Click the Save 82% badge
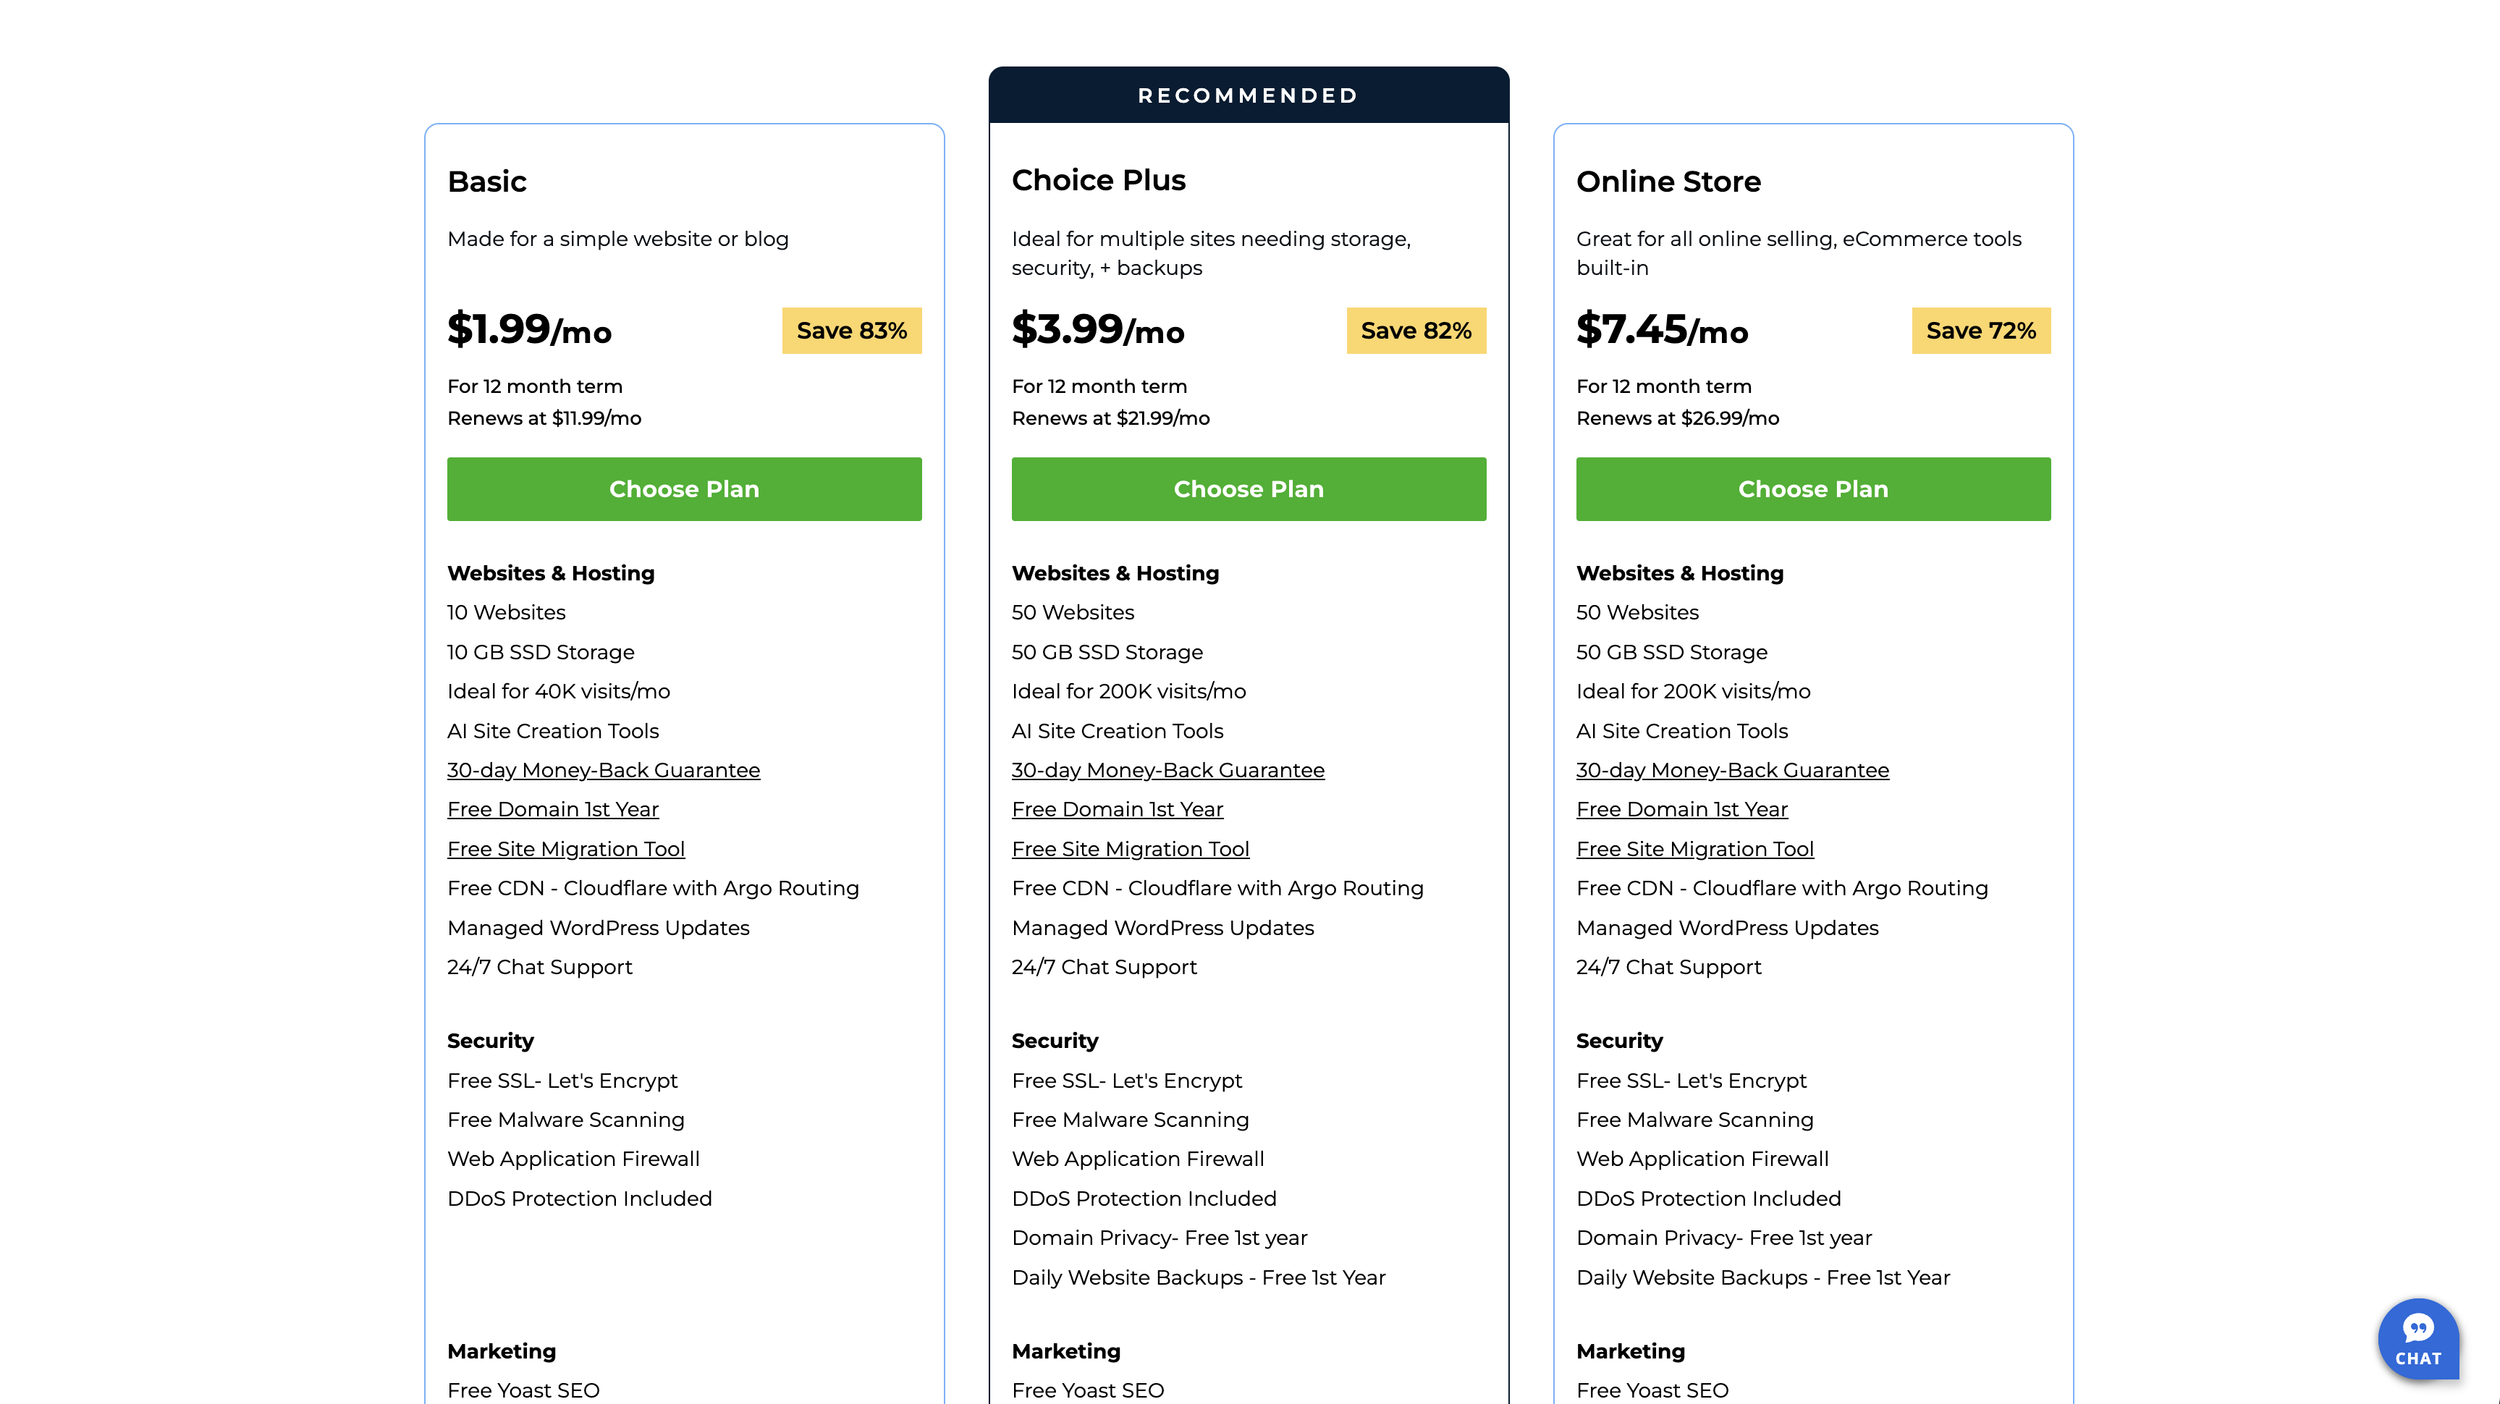This screenshot has height=1404, width=2500. tap(1415, 331)
